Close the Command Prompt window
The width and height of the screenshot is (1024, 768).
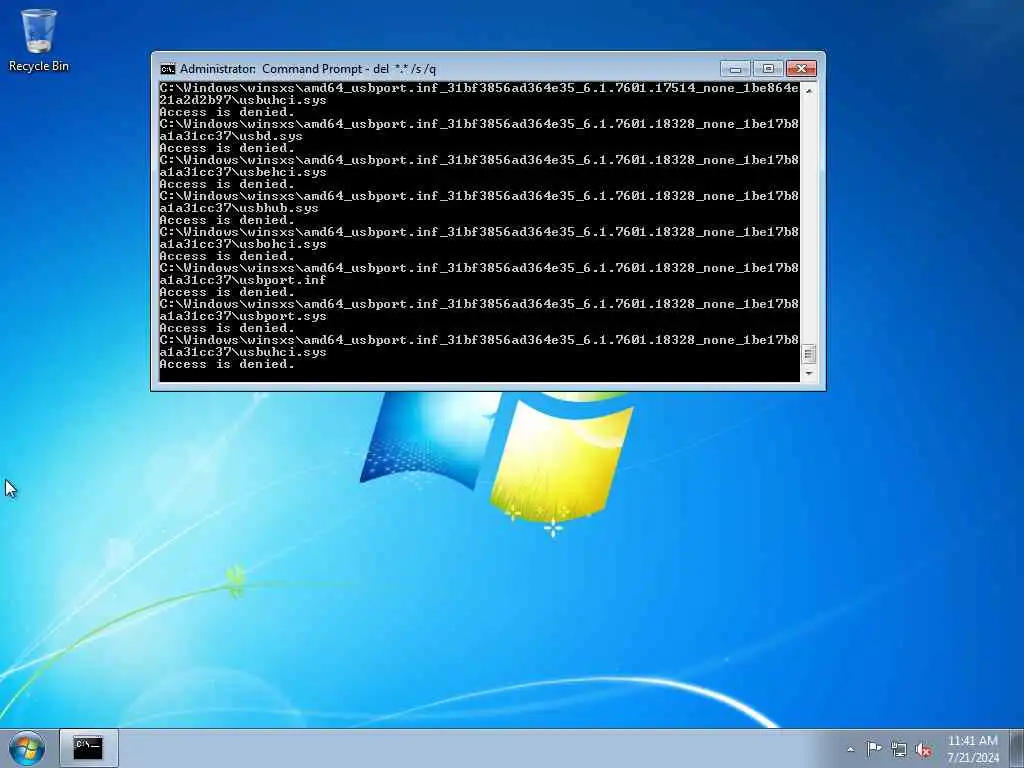point(801,69)
